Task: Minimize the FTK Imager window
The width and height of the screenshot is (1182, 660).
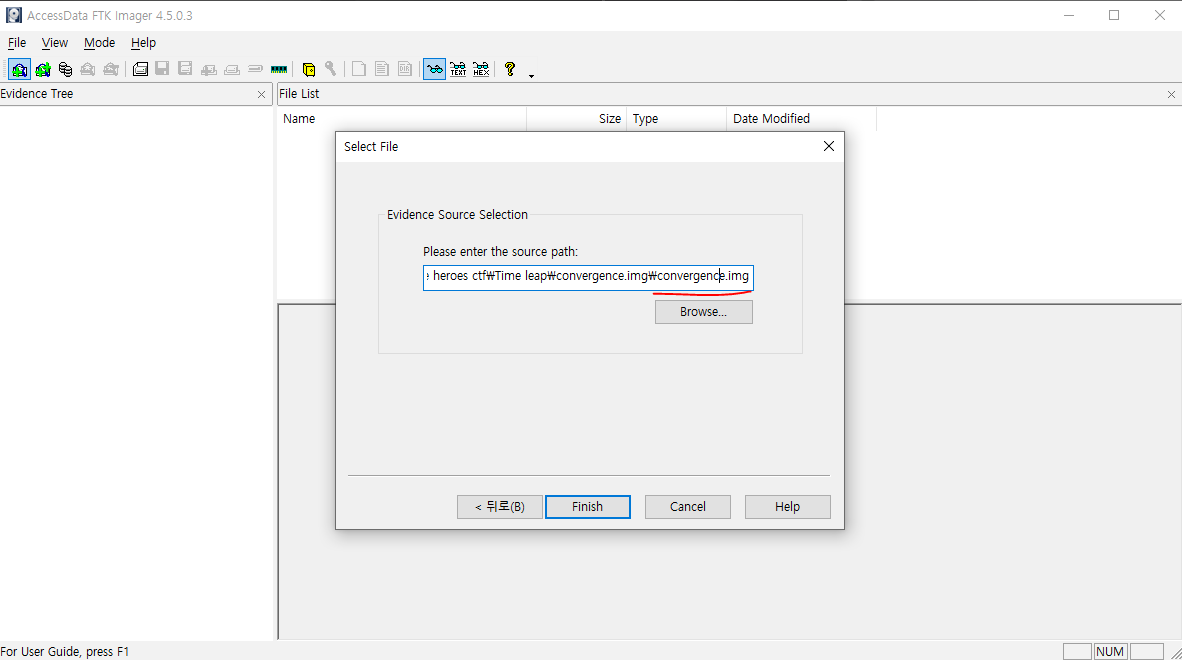Action: tap(1069, 15)
